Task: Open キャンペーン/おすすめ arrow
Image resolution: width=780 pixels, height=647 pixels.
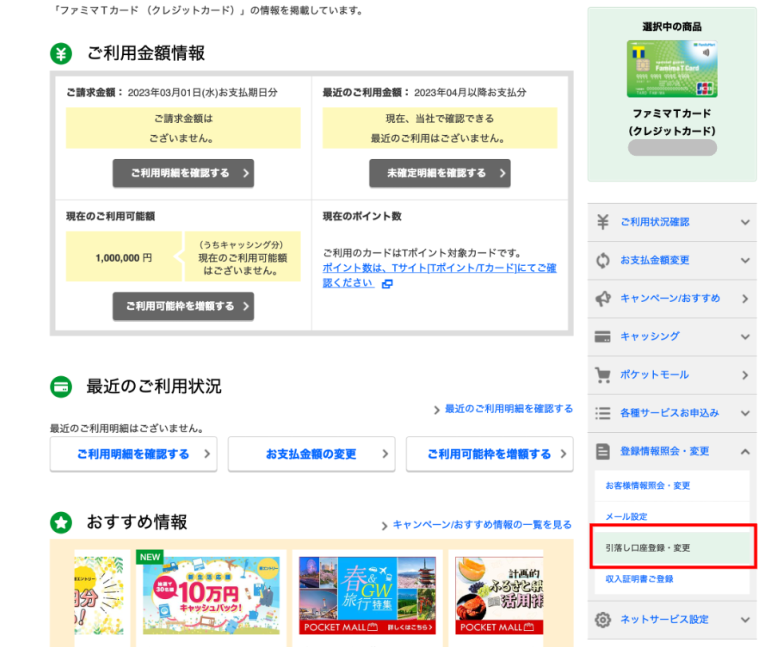Action: point(745,299)
